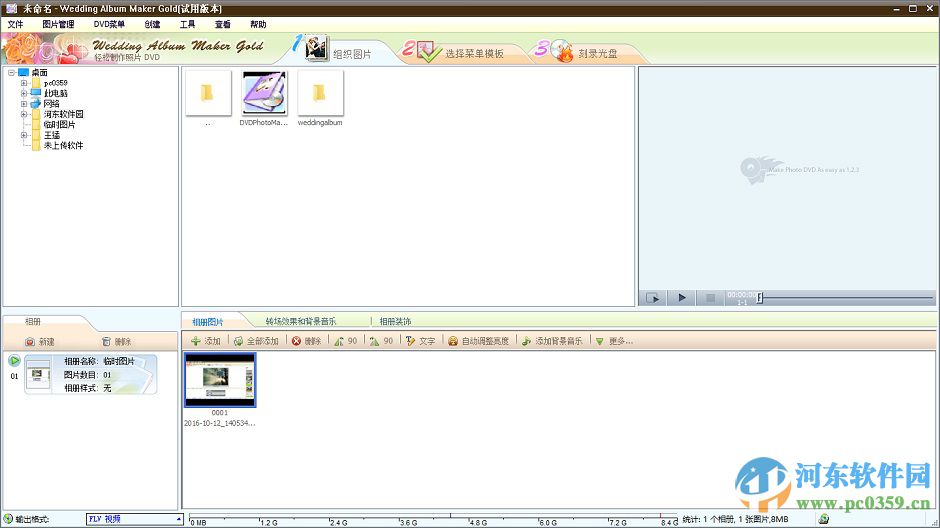Collapse the 桌面 tree root
This screenshot has width=940, height=528.
click(11, 73)
